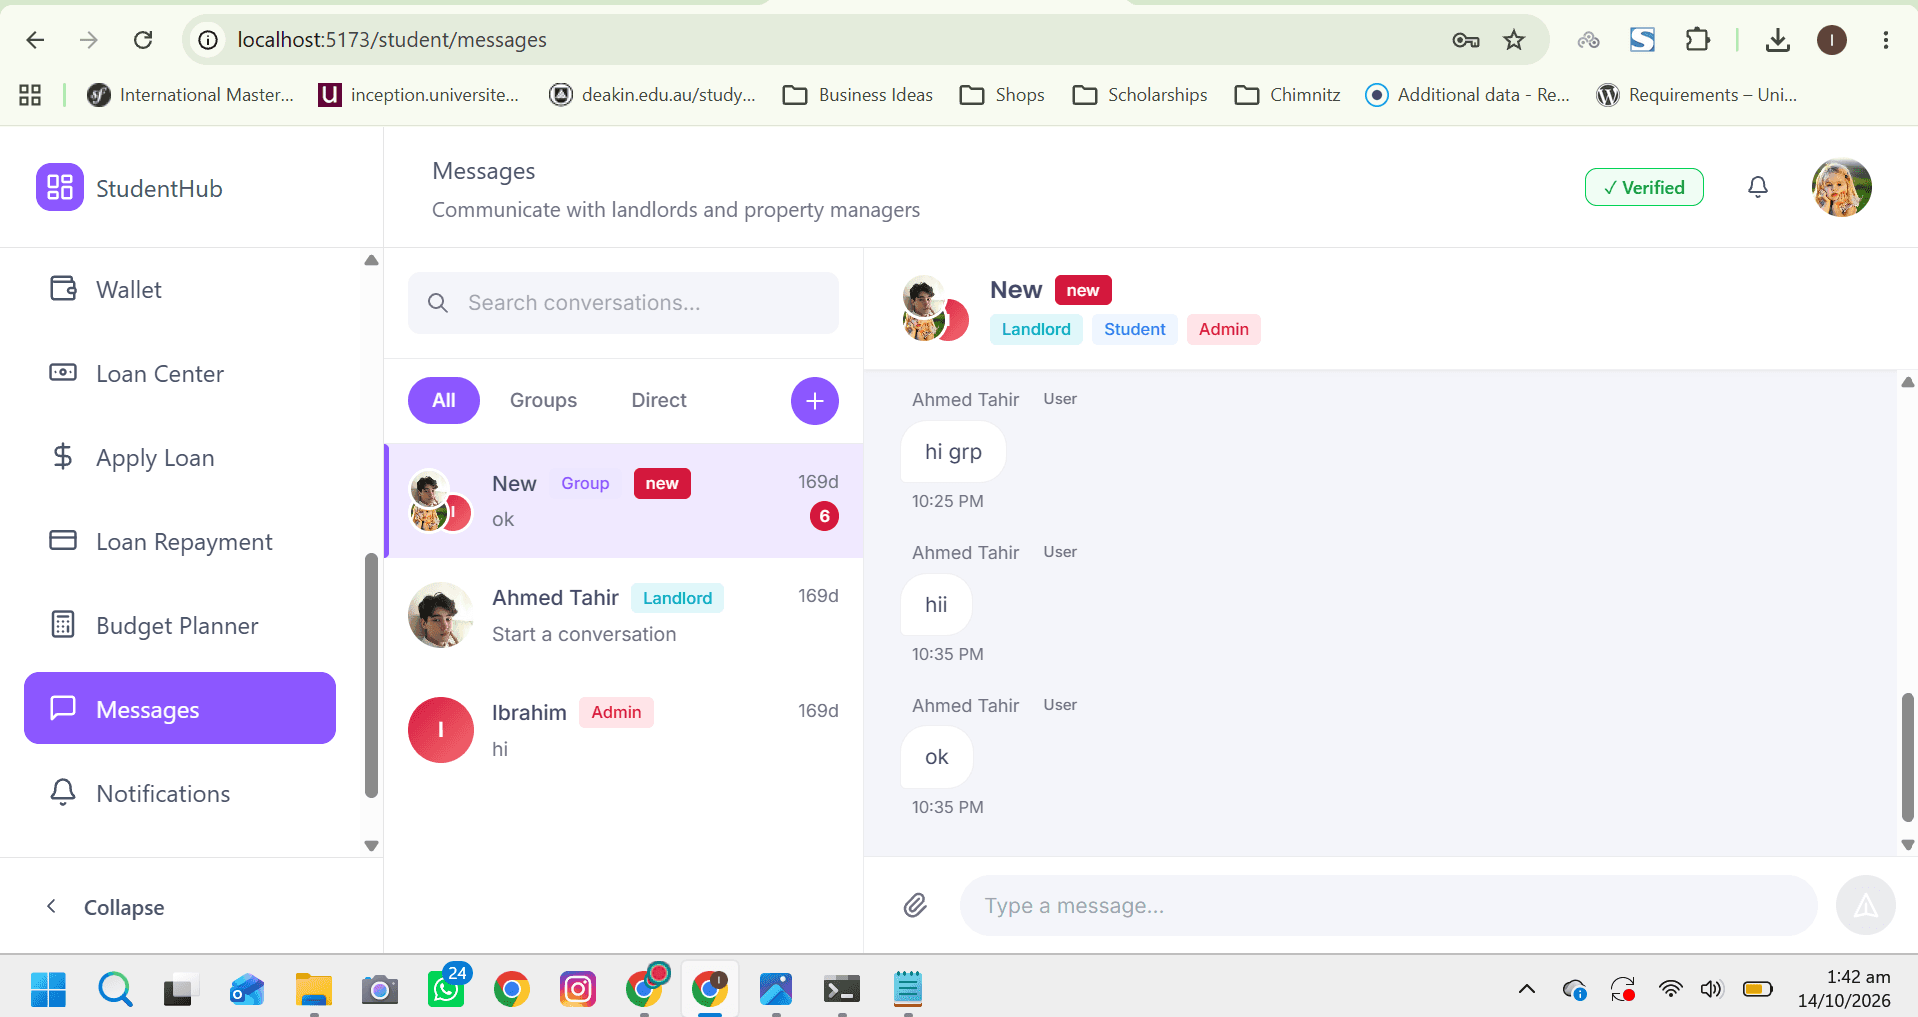Open WhatsApp from taskbar
Screen dimensions: 1918x1017
coord(446,989)
